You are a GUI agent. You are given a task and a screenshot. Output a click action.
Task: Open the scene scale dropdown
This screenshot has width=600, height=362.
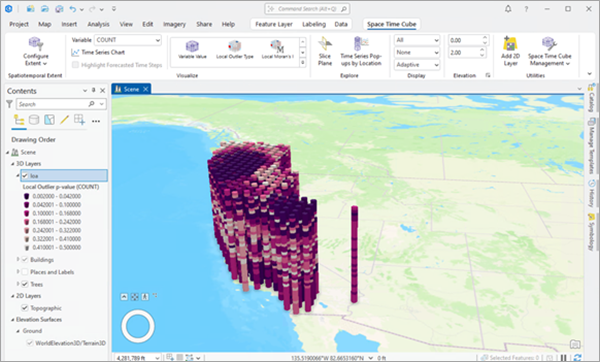point(157,358)
